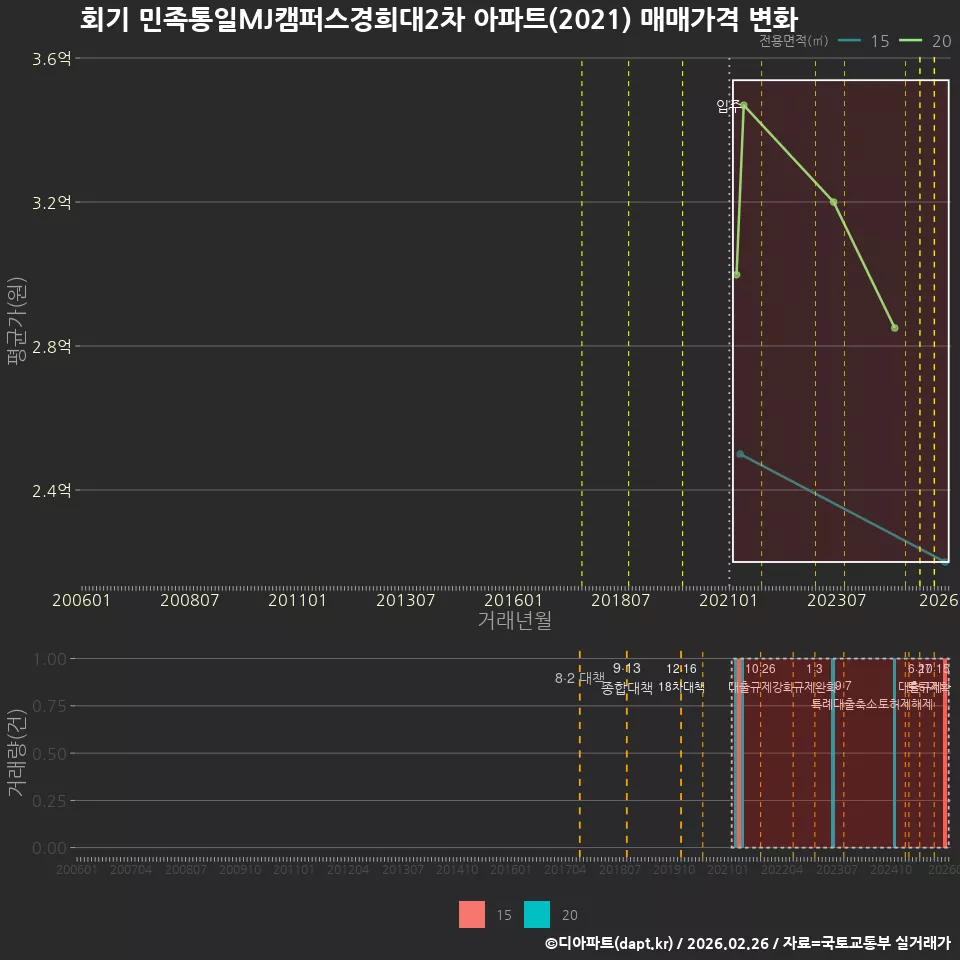
Task: Click the 202101 label on the price chart x-axis
Action: click(x=729, y=600)
